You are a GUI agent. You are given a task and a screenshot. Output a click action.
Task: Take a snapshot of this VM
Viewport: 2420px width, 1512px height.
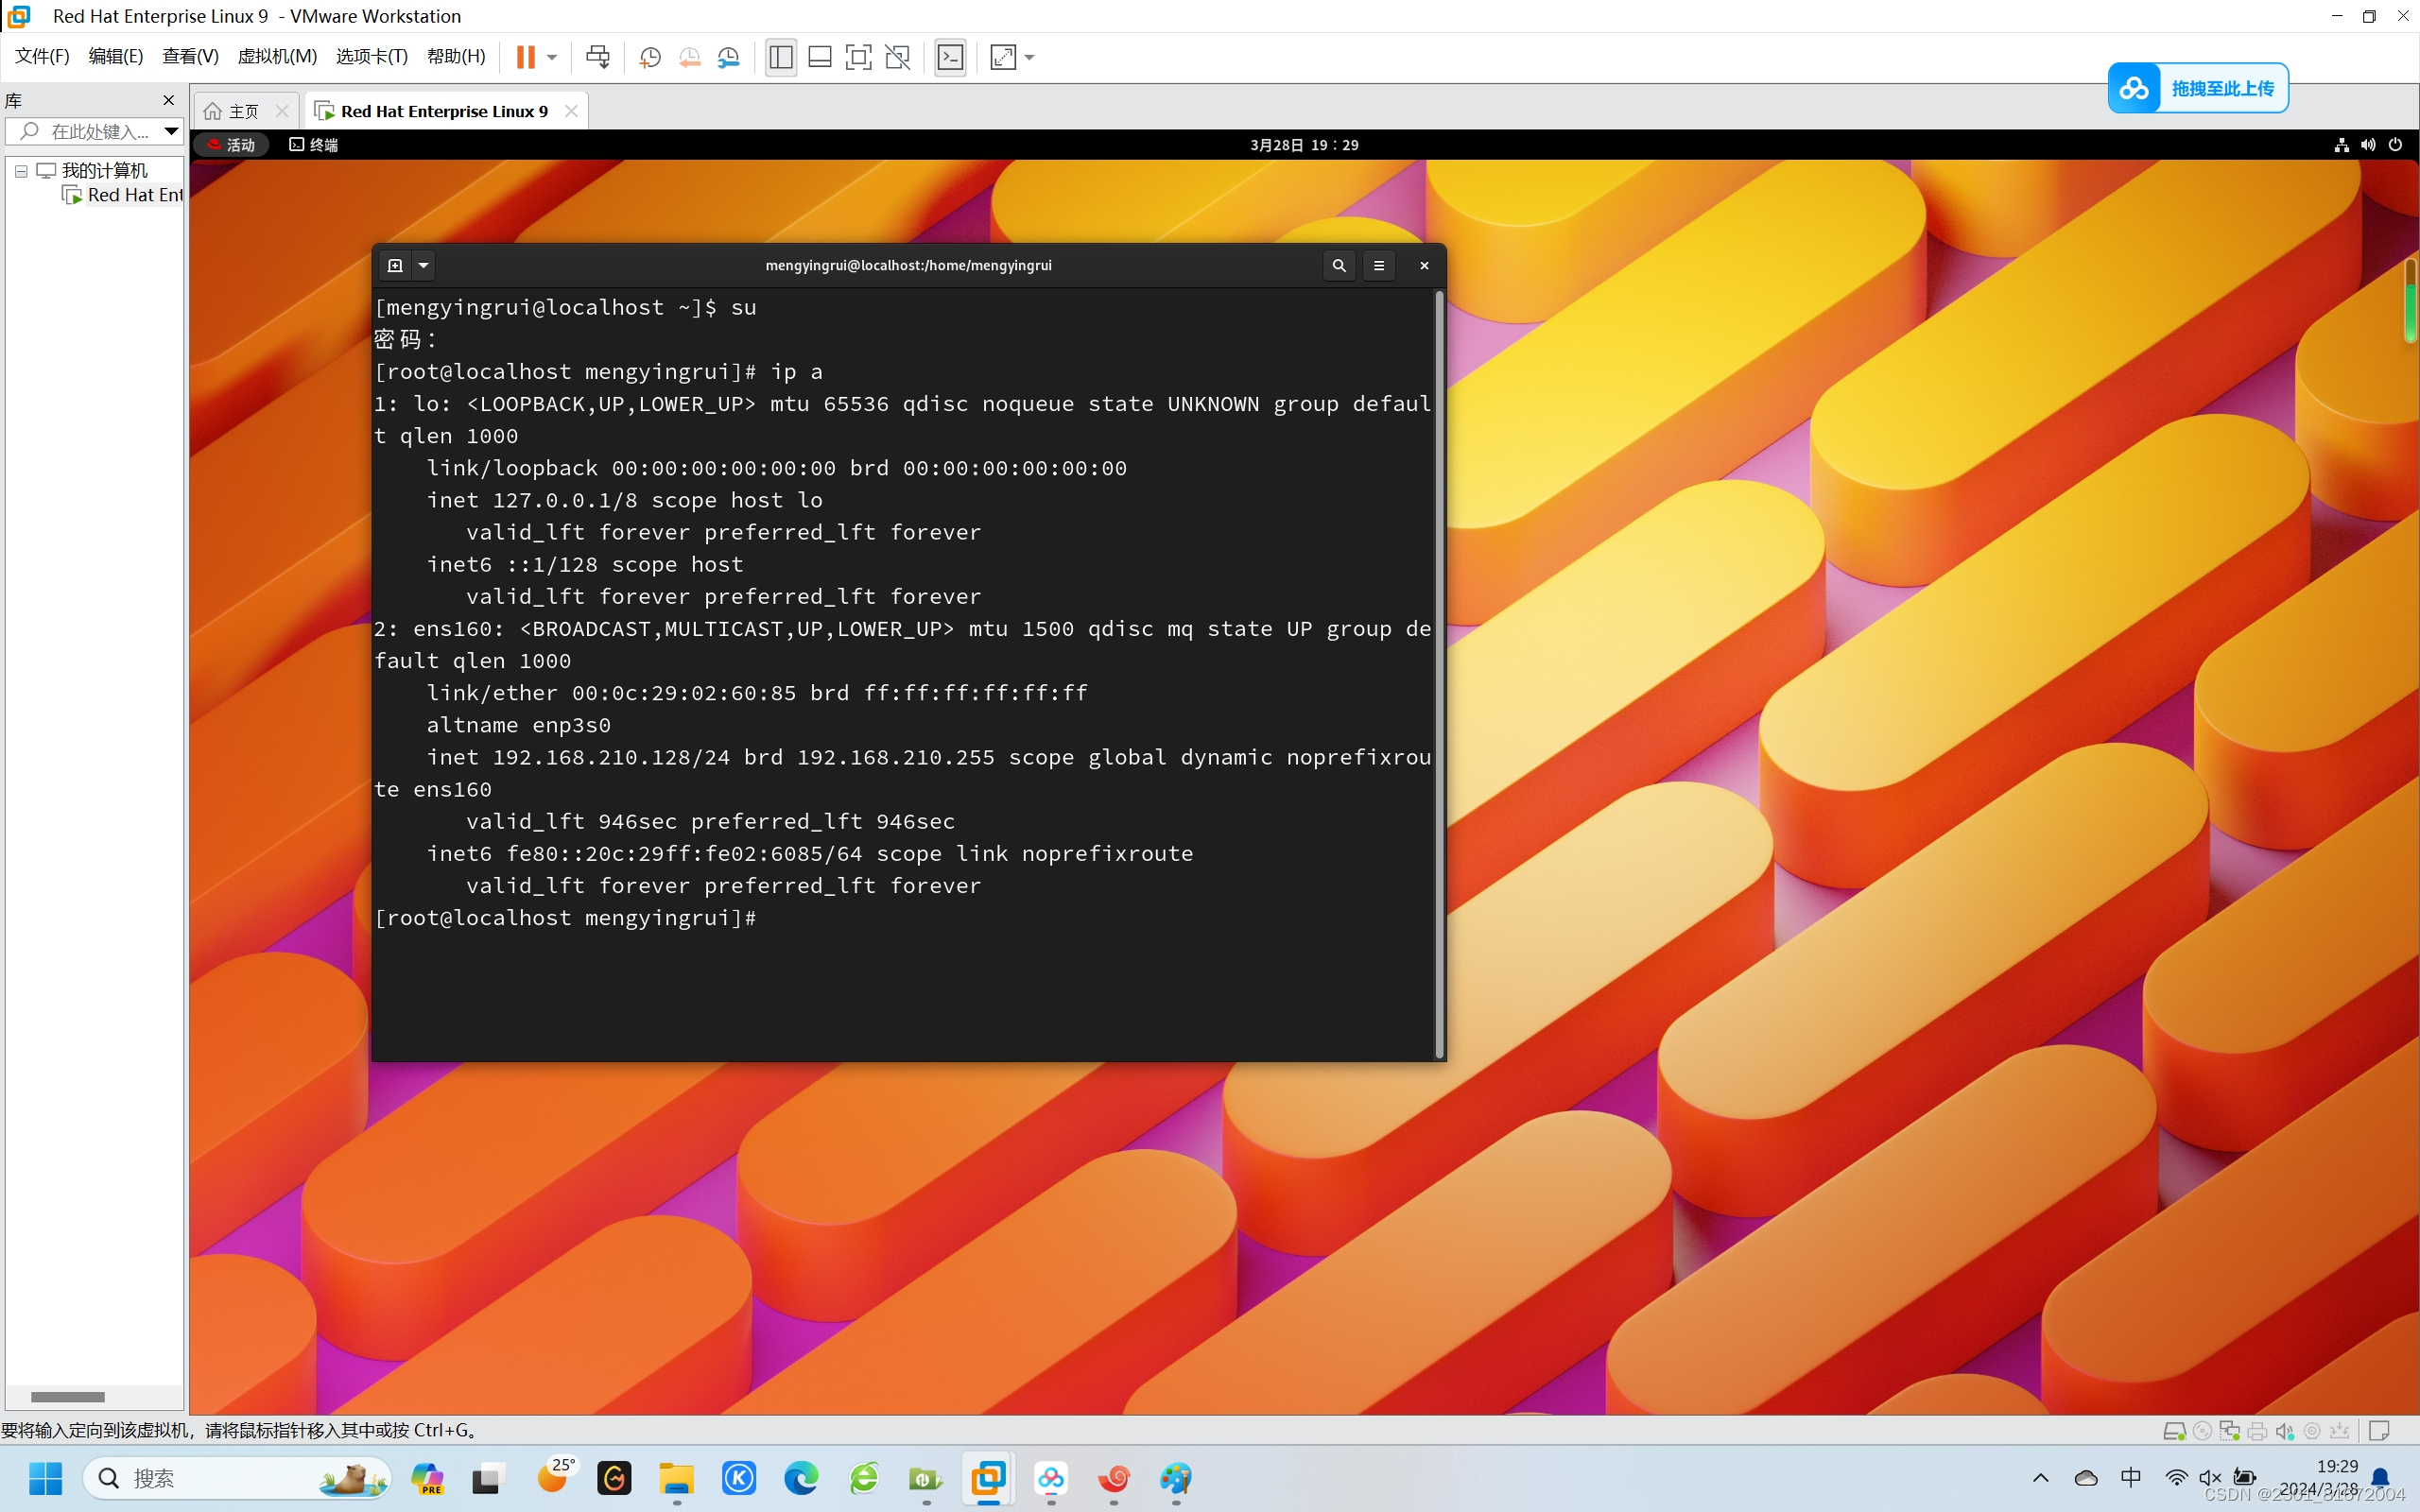point(650,57)
